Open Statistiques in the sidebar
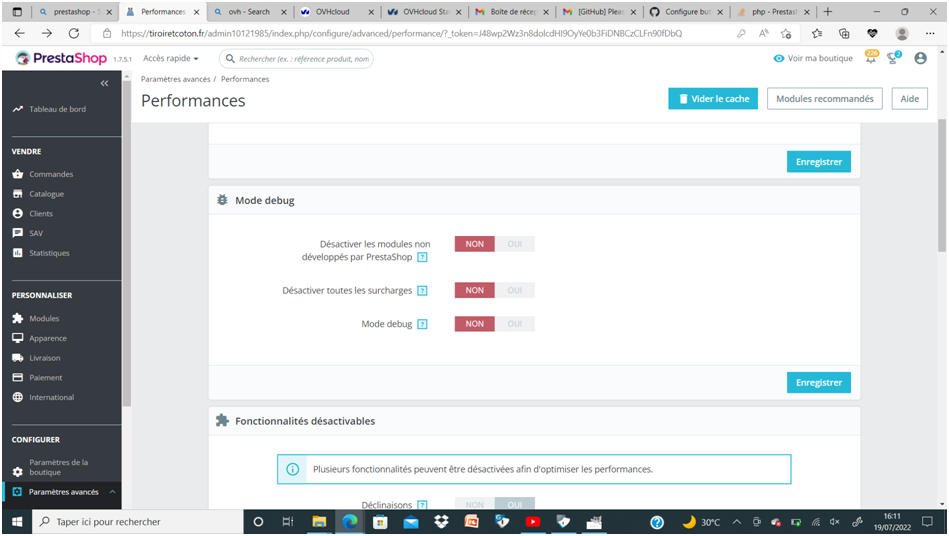Image resolution: width=949 pixels, height=536 pixels. pyautogui.click(x=50, y=253)
